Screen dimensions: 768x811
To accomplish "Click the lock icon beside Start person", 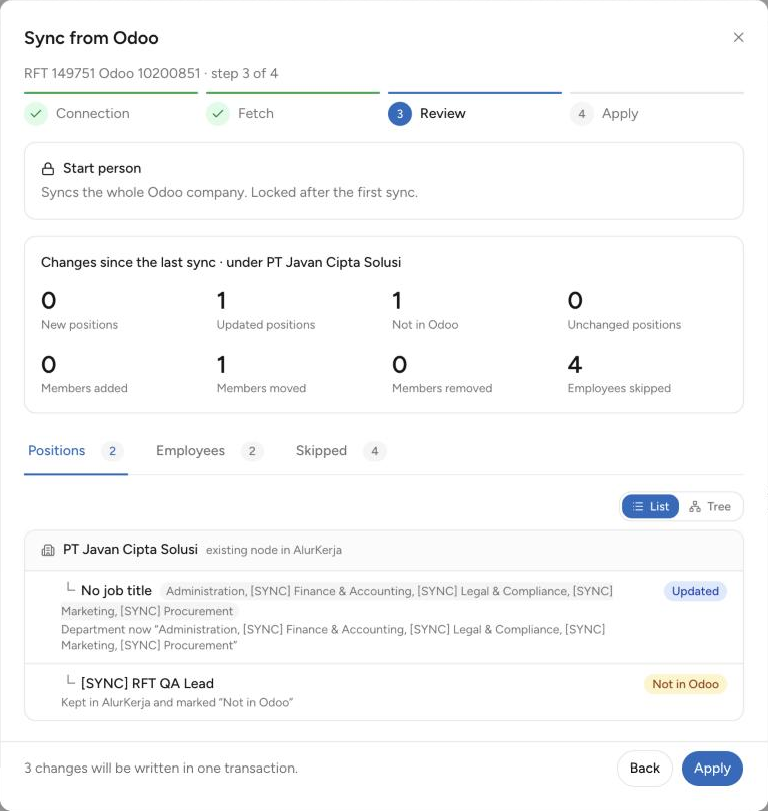I will [48, 169].
